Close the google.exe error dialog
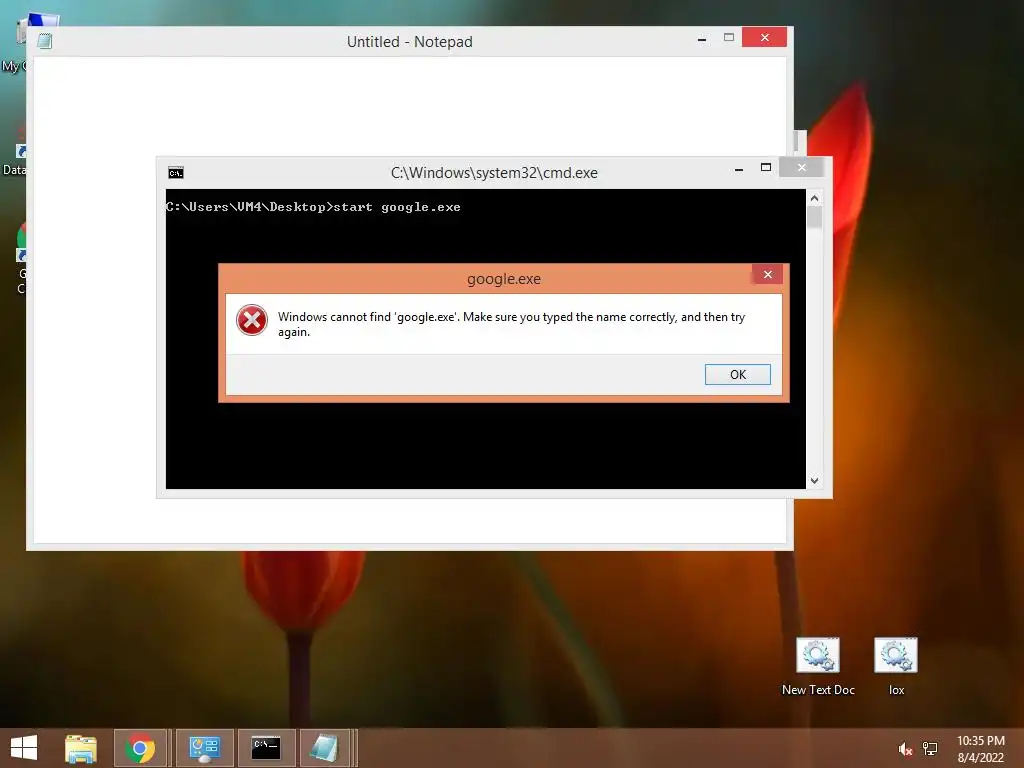Image resolution: width=1024 pixels, height=768 pixels. pyautogui.click(x=768, y=274)
